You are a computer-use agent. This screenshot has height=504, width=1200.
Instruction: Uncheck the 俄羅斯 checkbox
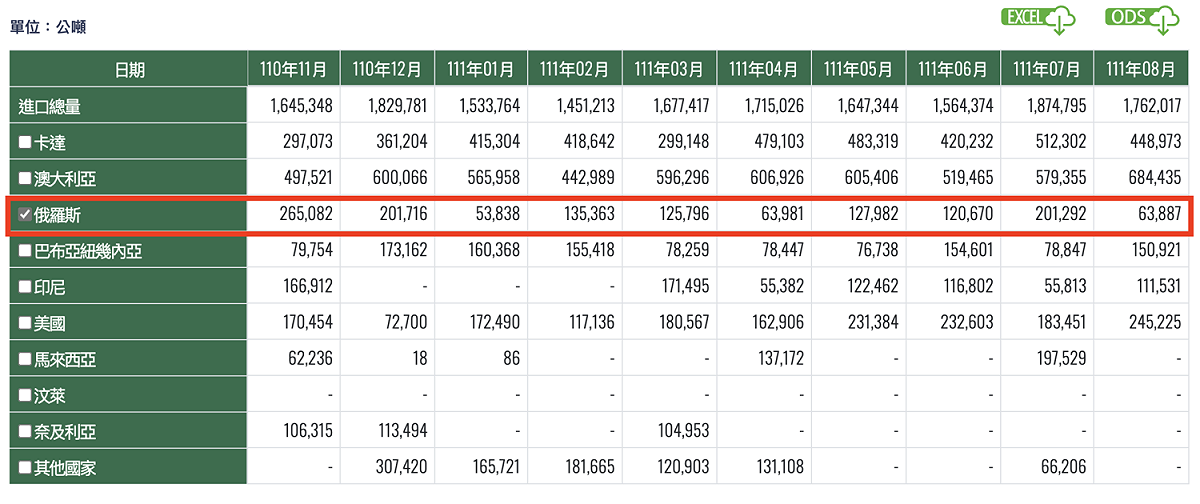point(25,215)
